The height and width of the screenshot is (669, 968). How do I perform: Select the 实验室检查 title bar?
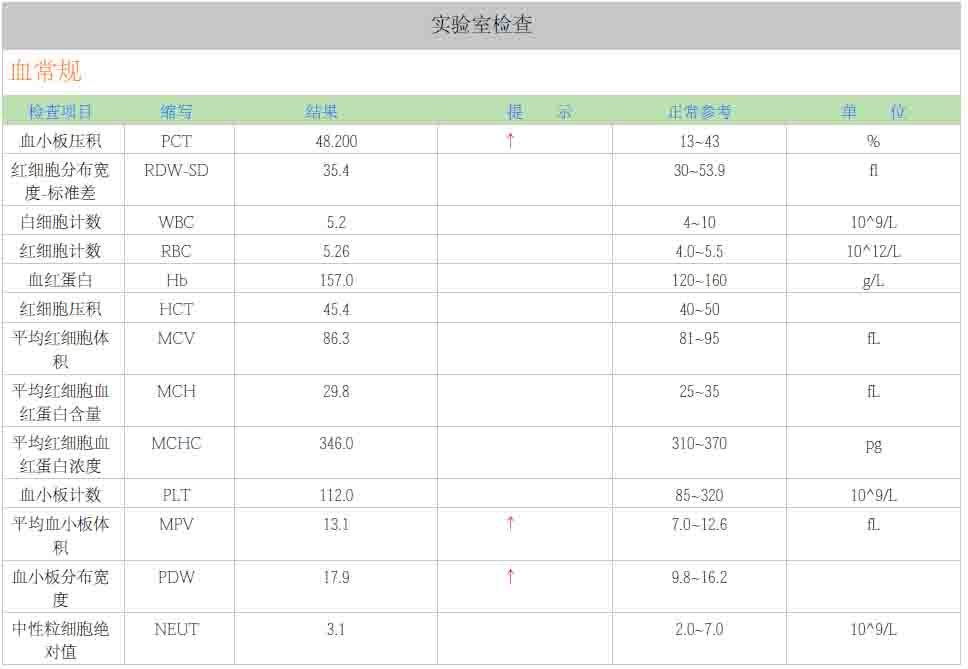(482, 25)
